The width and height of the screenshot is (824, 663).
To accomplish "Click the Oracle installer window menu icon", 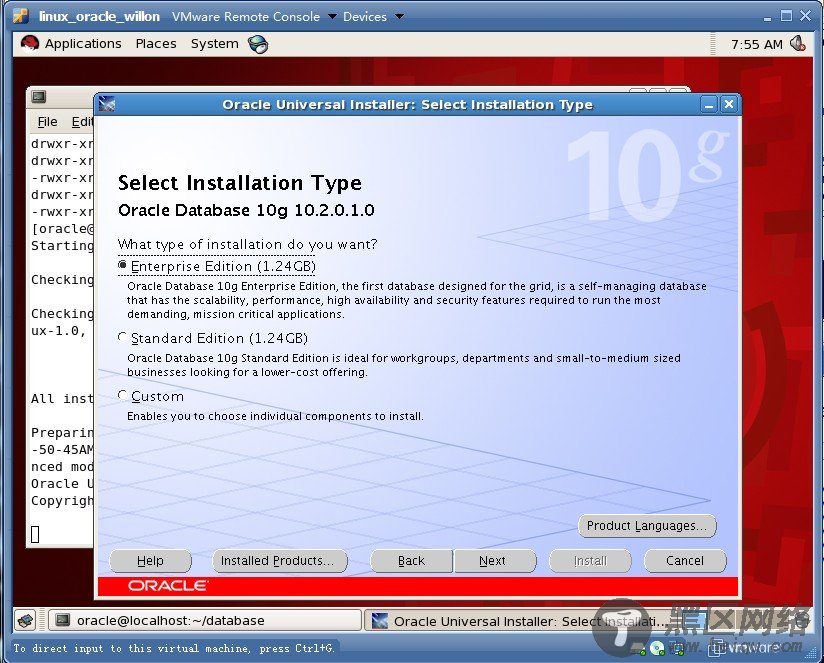I will click(107, 104).
